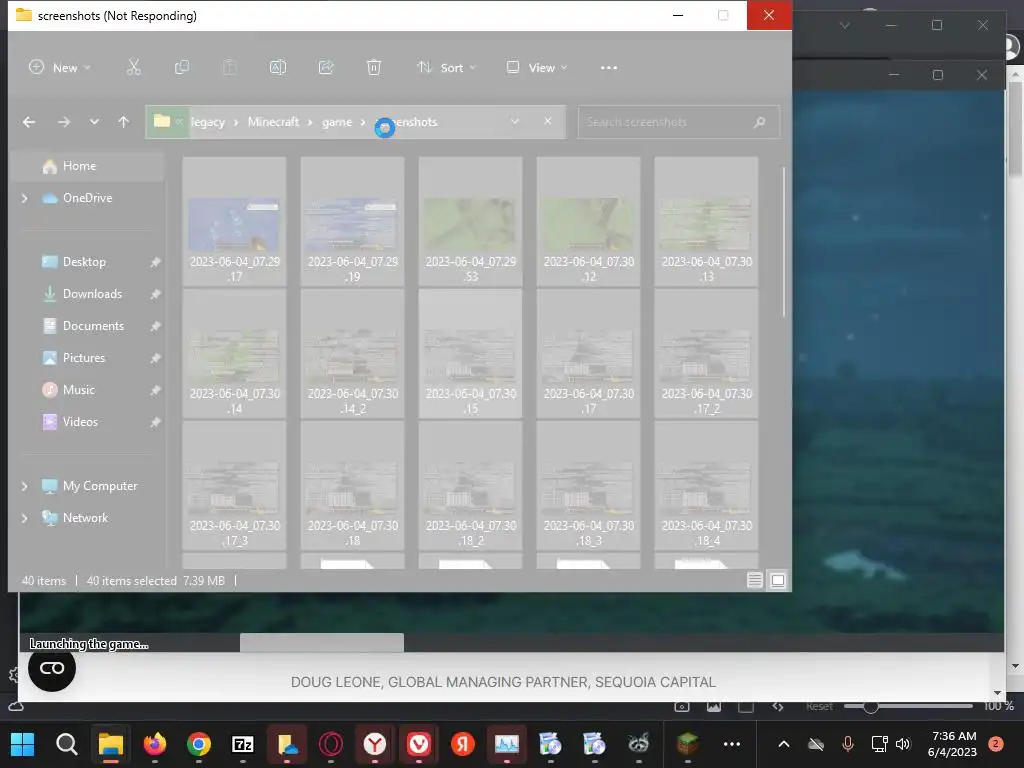Image resolution: width=1024 pixels, height=768 pixels.
Task: Open the View dropdown menu
Action: click(x=537, y=67)
